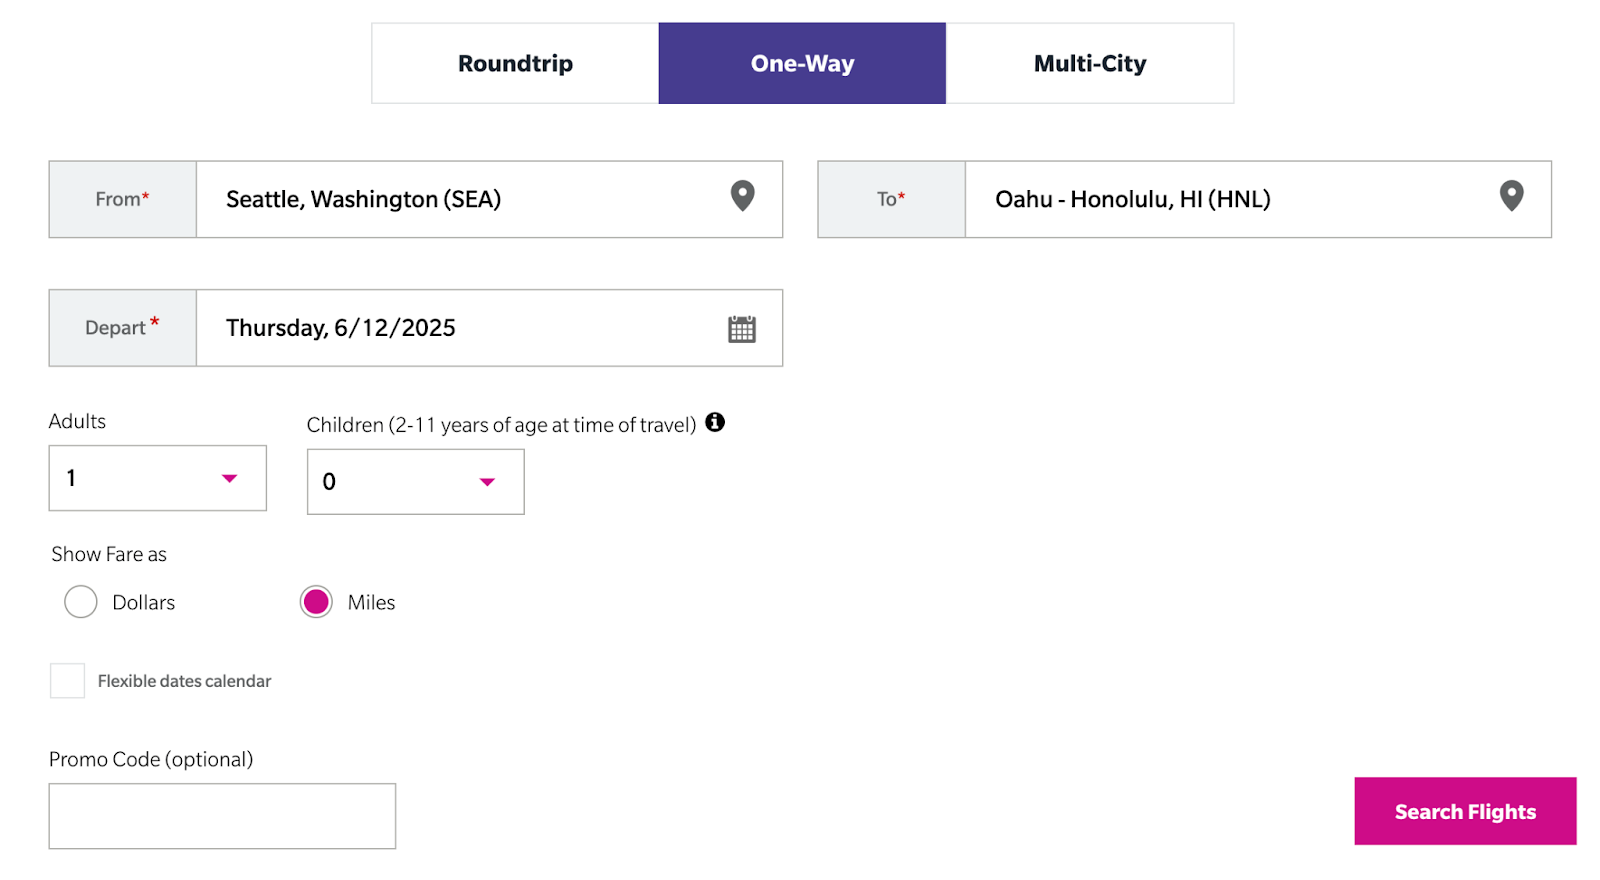
Task: Click the Search Flights button
Action: point(1465,811)
